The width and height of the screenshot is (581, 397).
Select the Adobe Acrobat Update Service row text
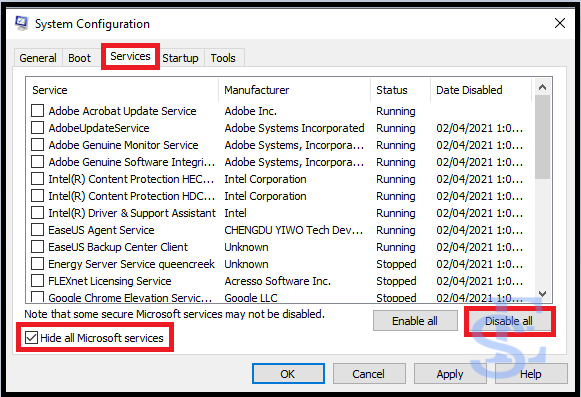click(x=122, y=111)
